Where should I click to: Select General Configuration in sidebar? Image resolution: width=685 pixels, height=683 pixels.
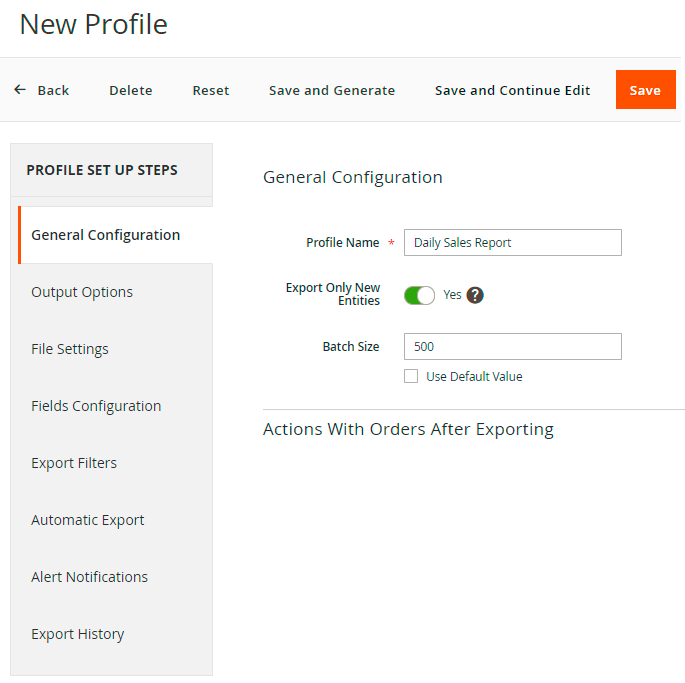[106, 235]
